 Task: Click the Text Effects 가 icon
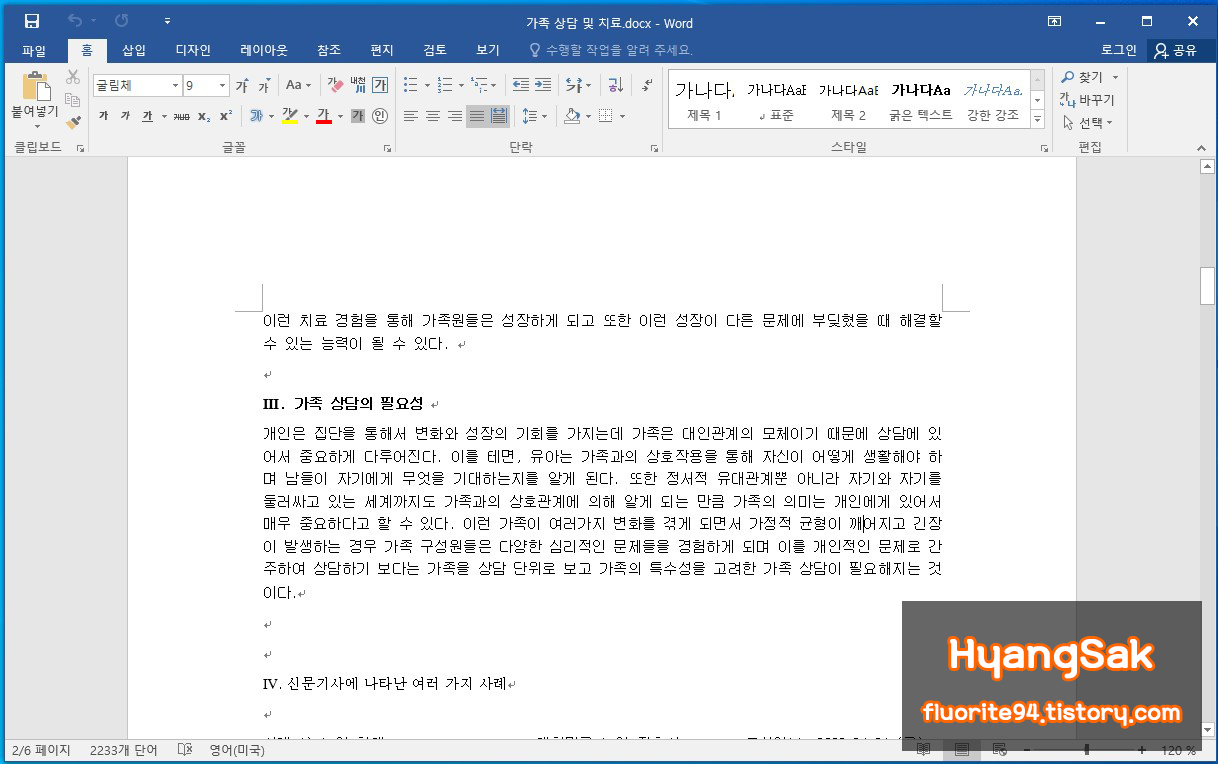256,117
